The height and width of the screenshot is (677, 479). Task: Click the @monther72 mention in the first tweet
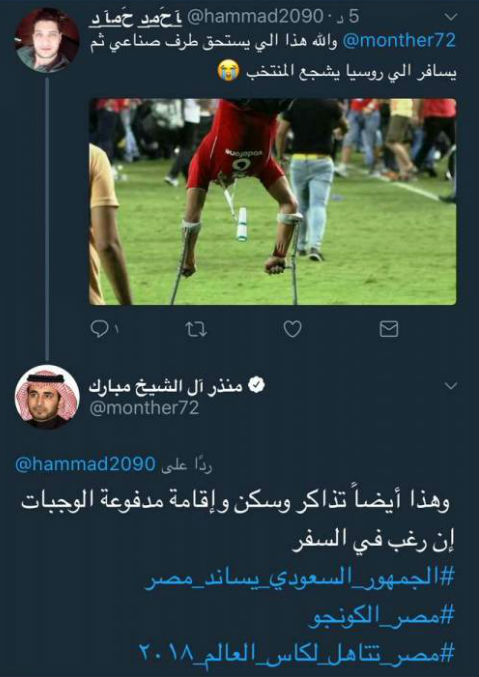(400, 41)
